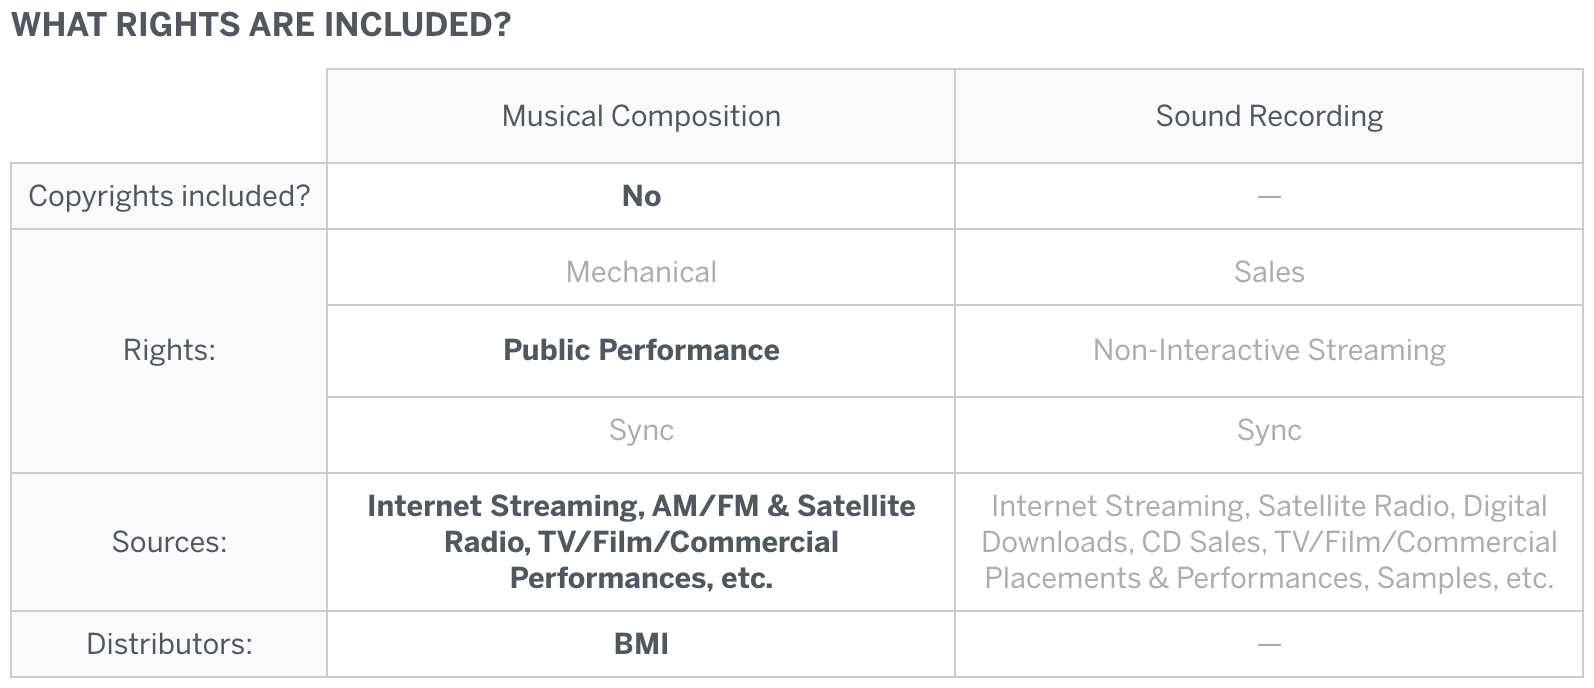Click the 'Copyrights included?' row label
This screenshot has width=1594, height=688.
coord(169,196)
